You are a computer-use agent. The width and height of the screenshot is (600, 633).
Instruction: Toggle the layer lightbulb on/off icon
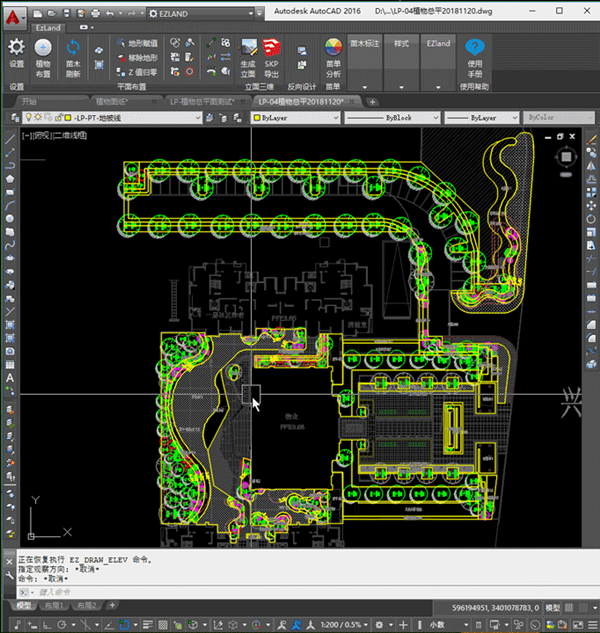[31, 118]
